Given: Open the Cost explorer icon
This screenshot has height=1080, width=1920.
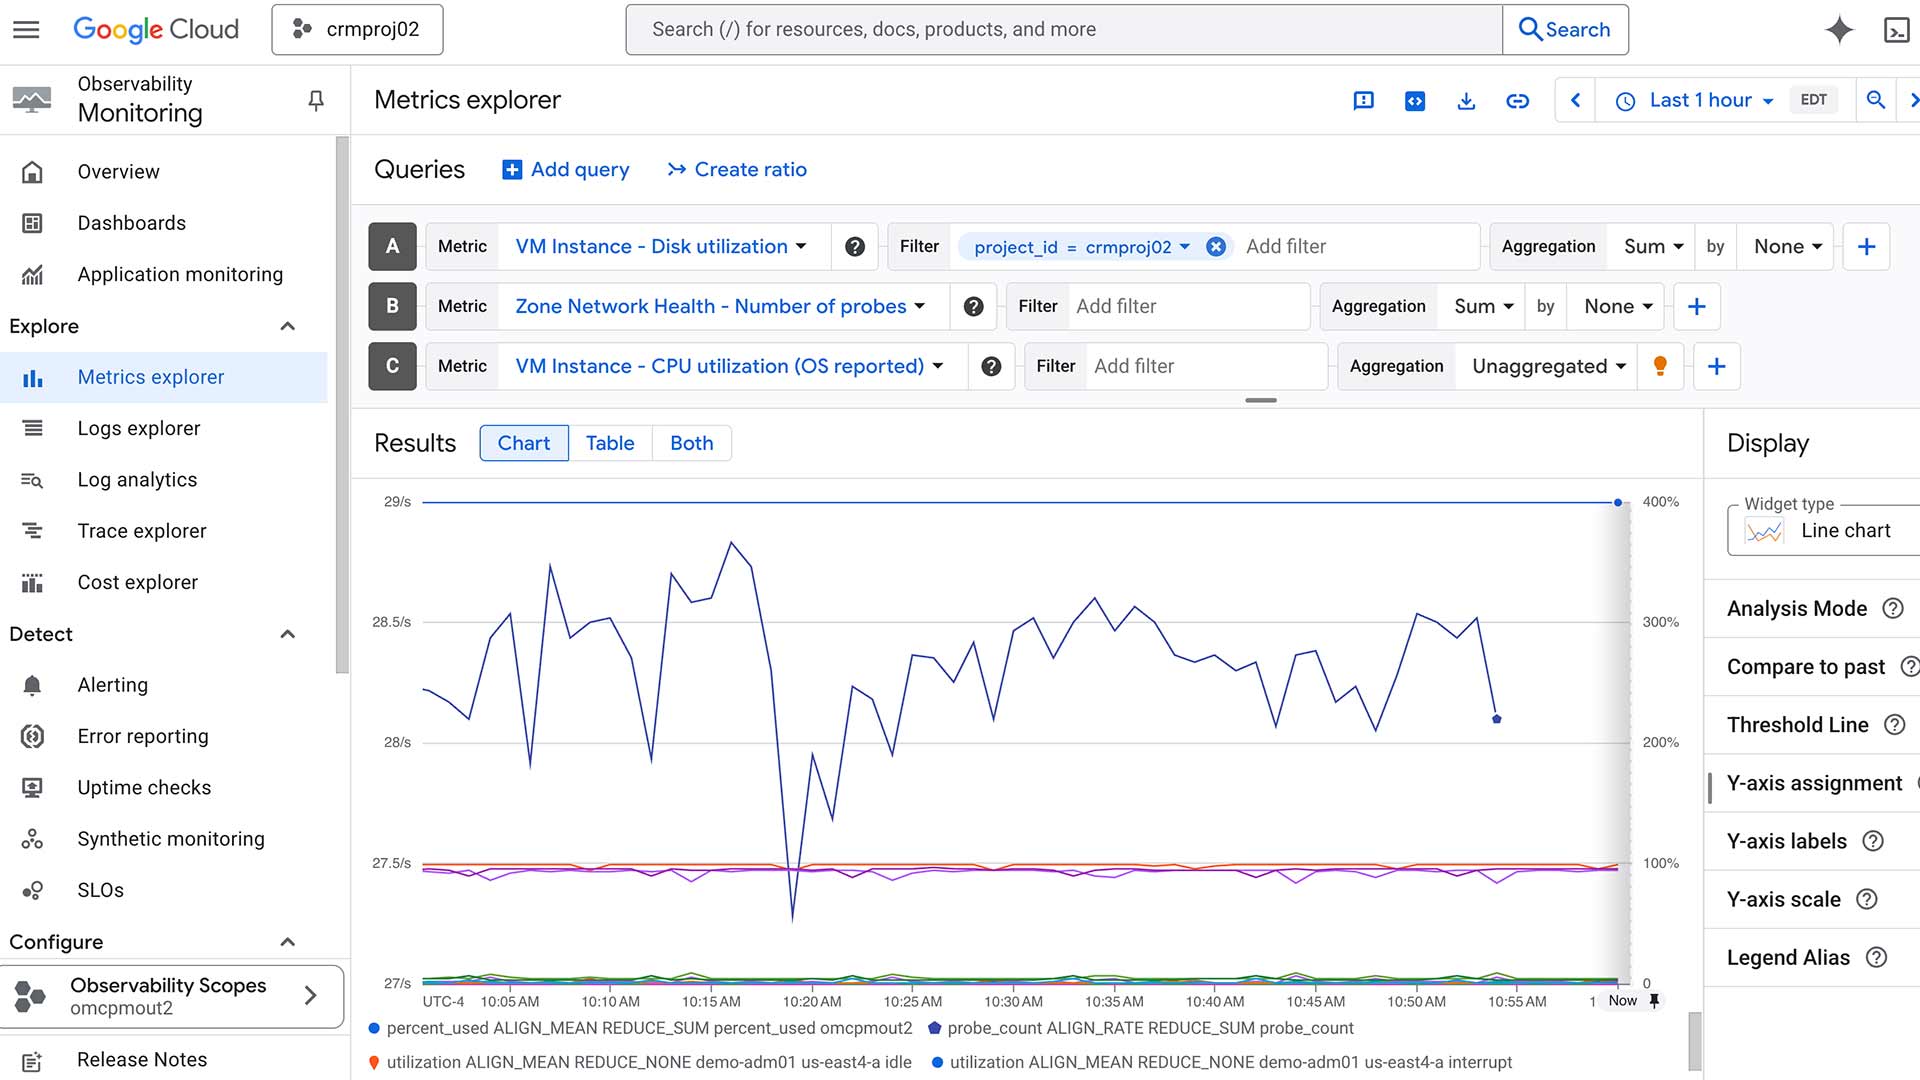Looking at the screenshot, I should [x=33, y=582].
